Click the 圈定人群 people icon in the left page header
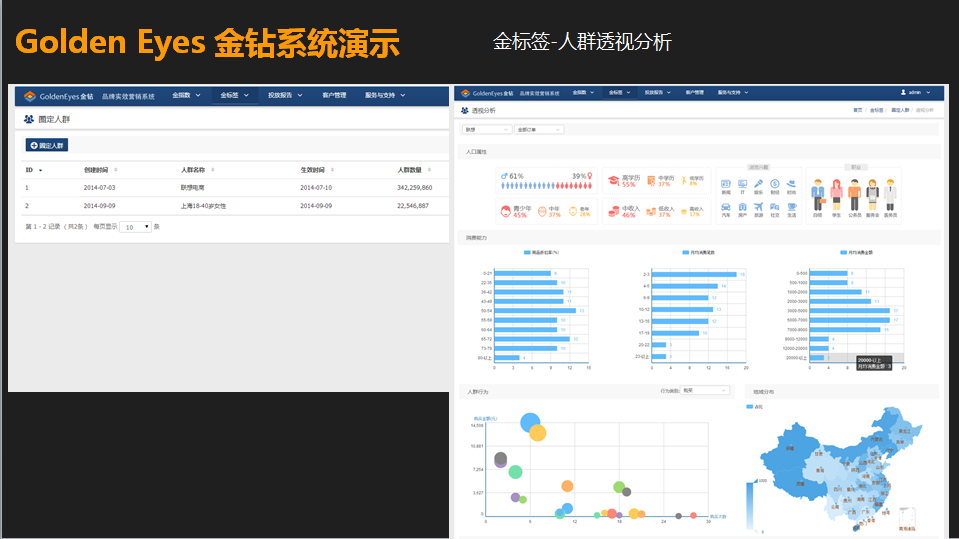The image size is (959, 539). pyautogui.click(x=29, y=119)
